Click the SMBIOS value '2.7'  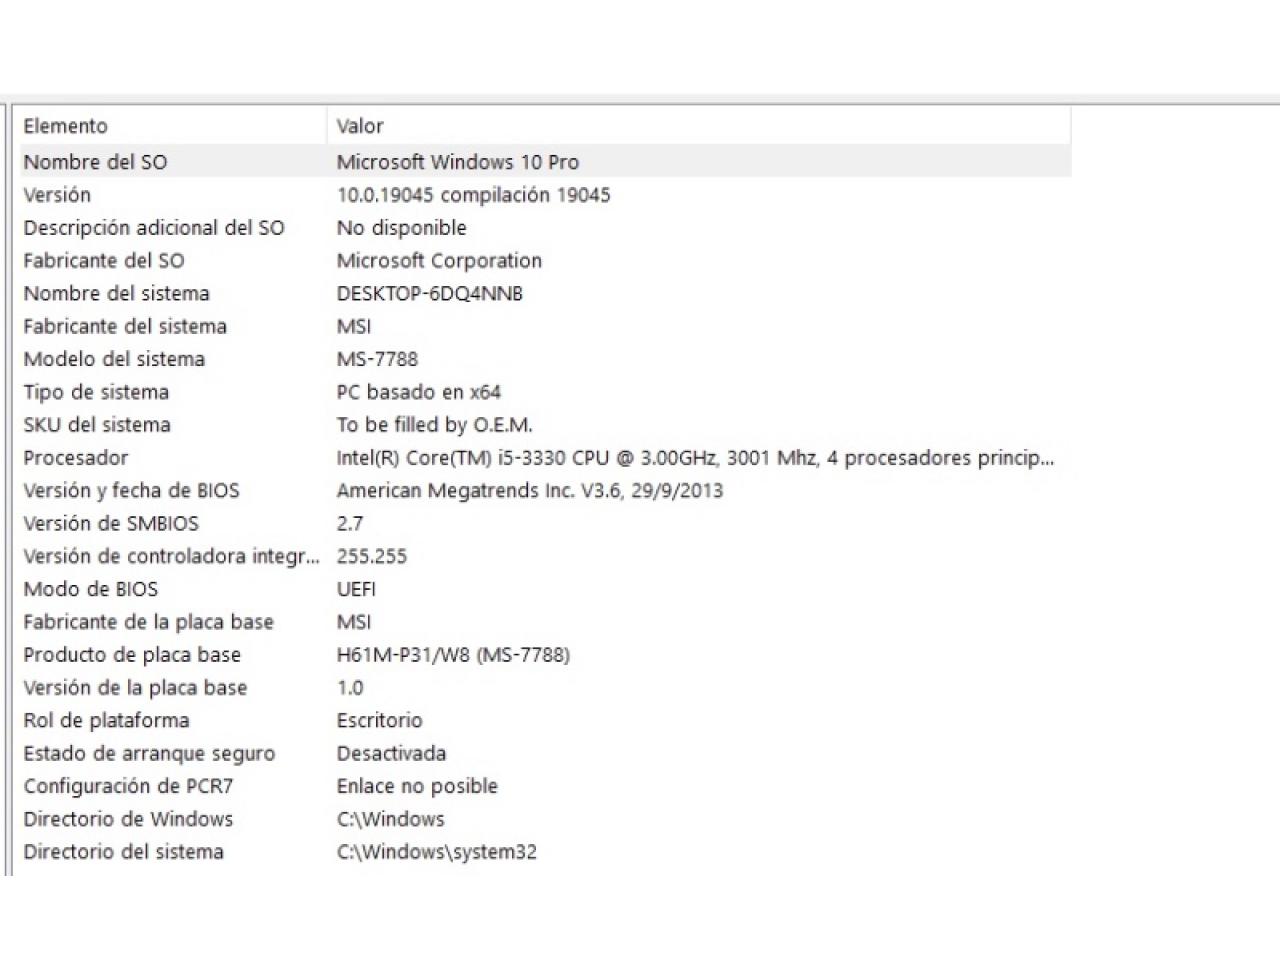point(350,524)
